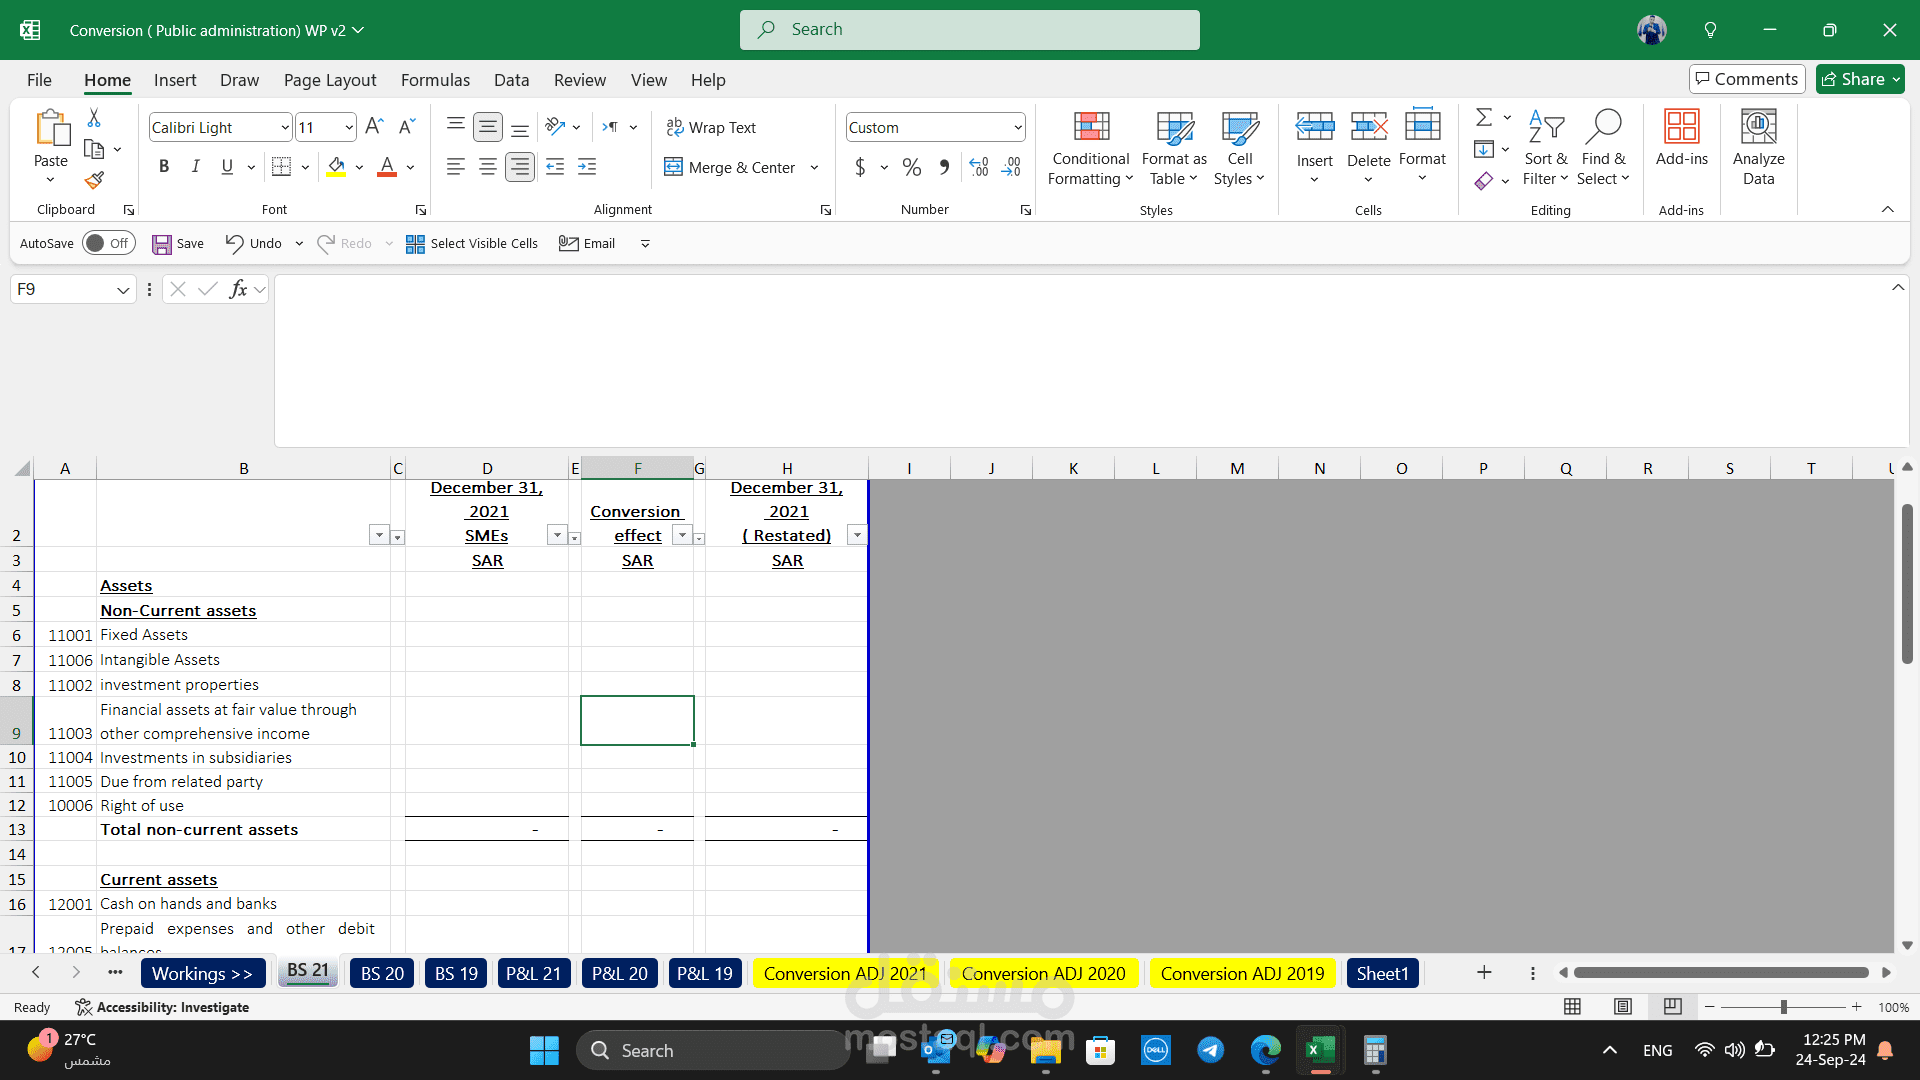This screenshot has width=1920, height=1080.
Task: Toggle Wrap Text
Action: 711,127
